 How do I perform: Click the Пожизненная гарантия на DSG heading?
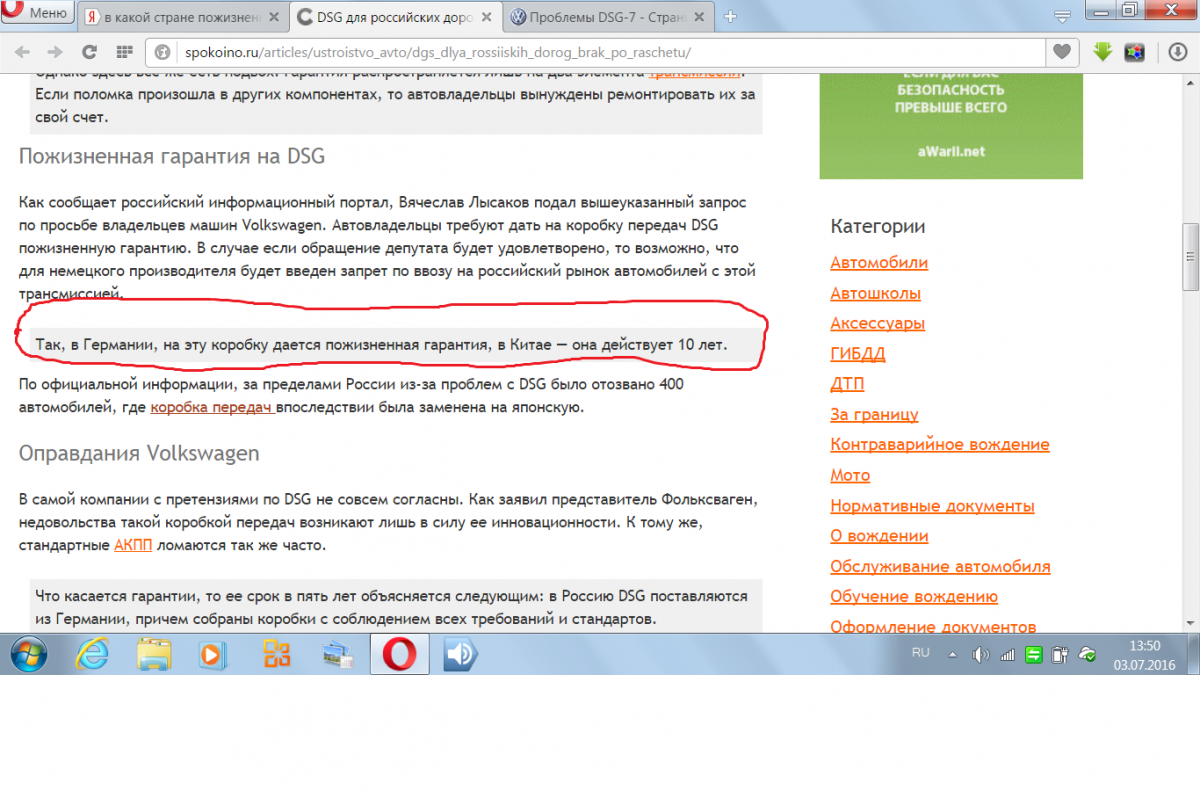point(172,157)
